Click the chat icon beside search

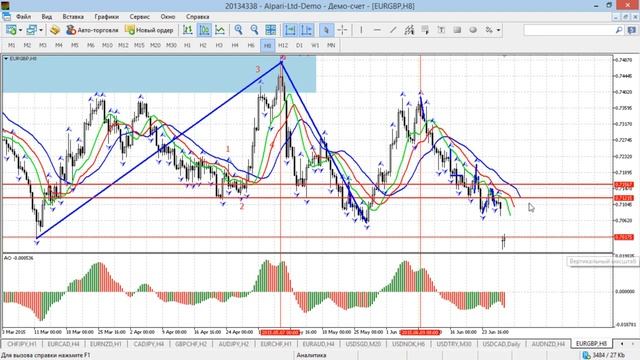(631, 30)
